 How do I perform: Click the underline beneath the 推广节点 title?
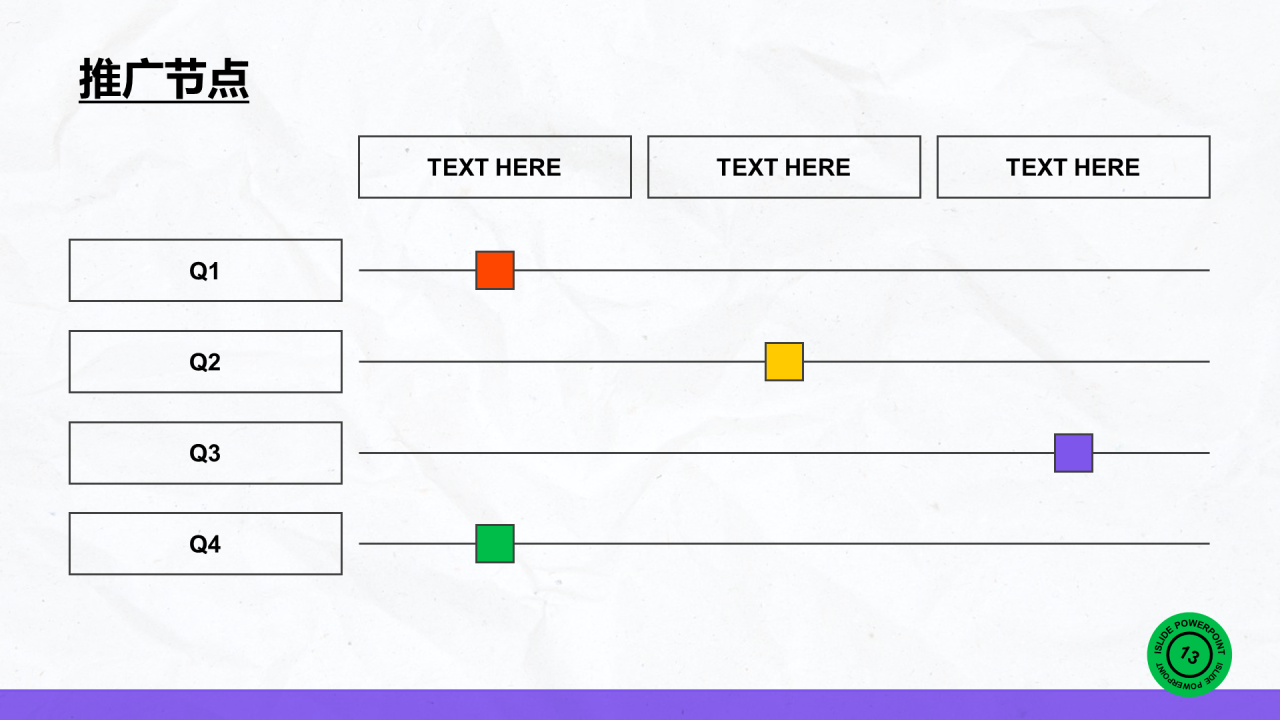pos(164,100)
